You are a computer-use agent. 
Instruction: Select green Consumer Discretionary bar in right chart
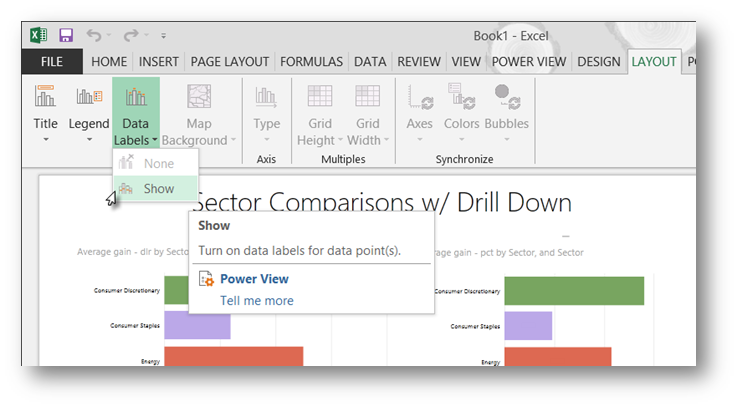tap(574, 291)
